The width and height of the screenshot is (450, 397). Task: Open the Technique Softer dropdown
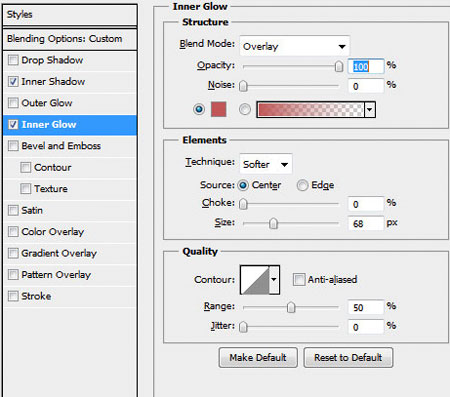pos(266,164)
